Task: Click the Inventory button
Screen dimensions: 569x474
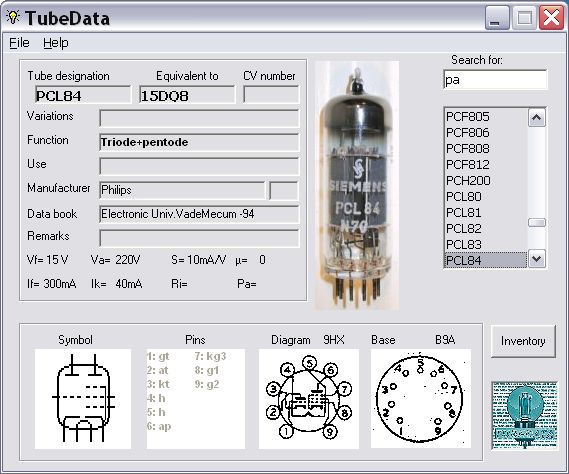Action: (523, 341)
